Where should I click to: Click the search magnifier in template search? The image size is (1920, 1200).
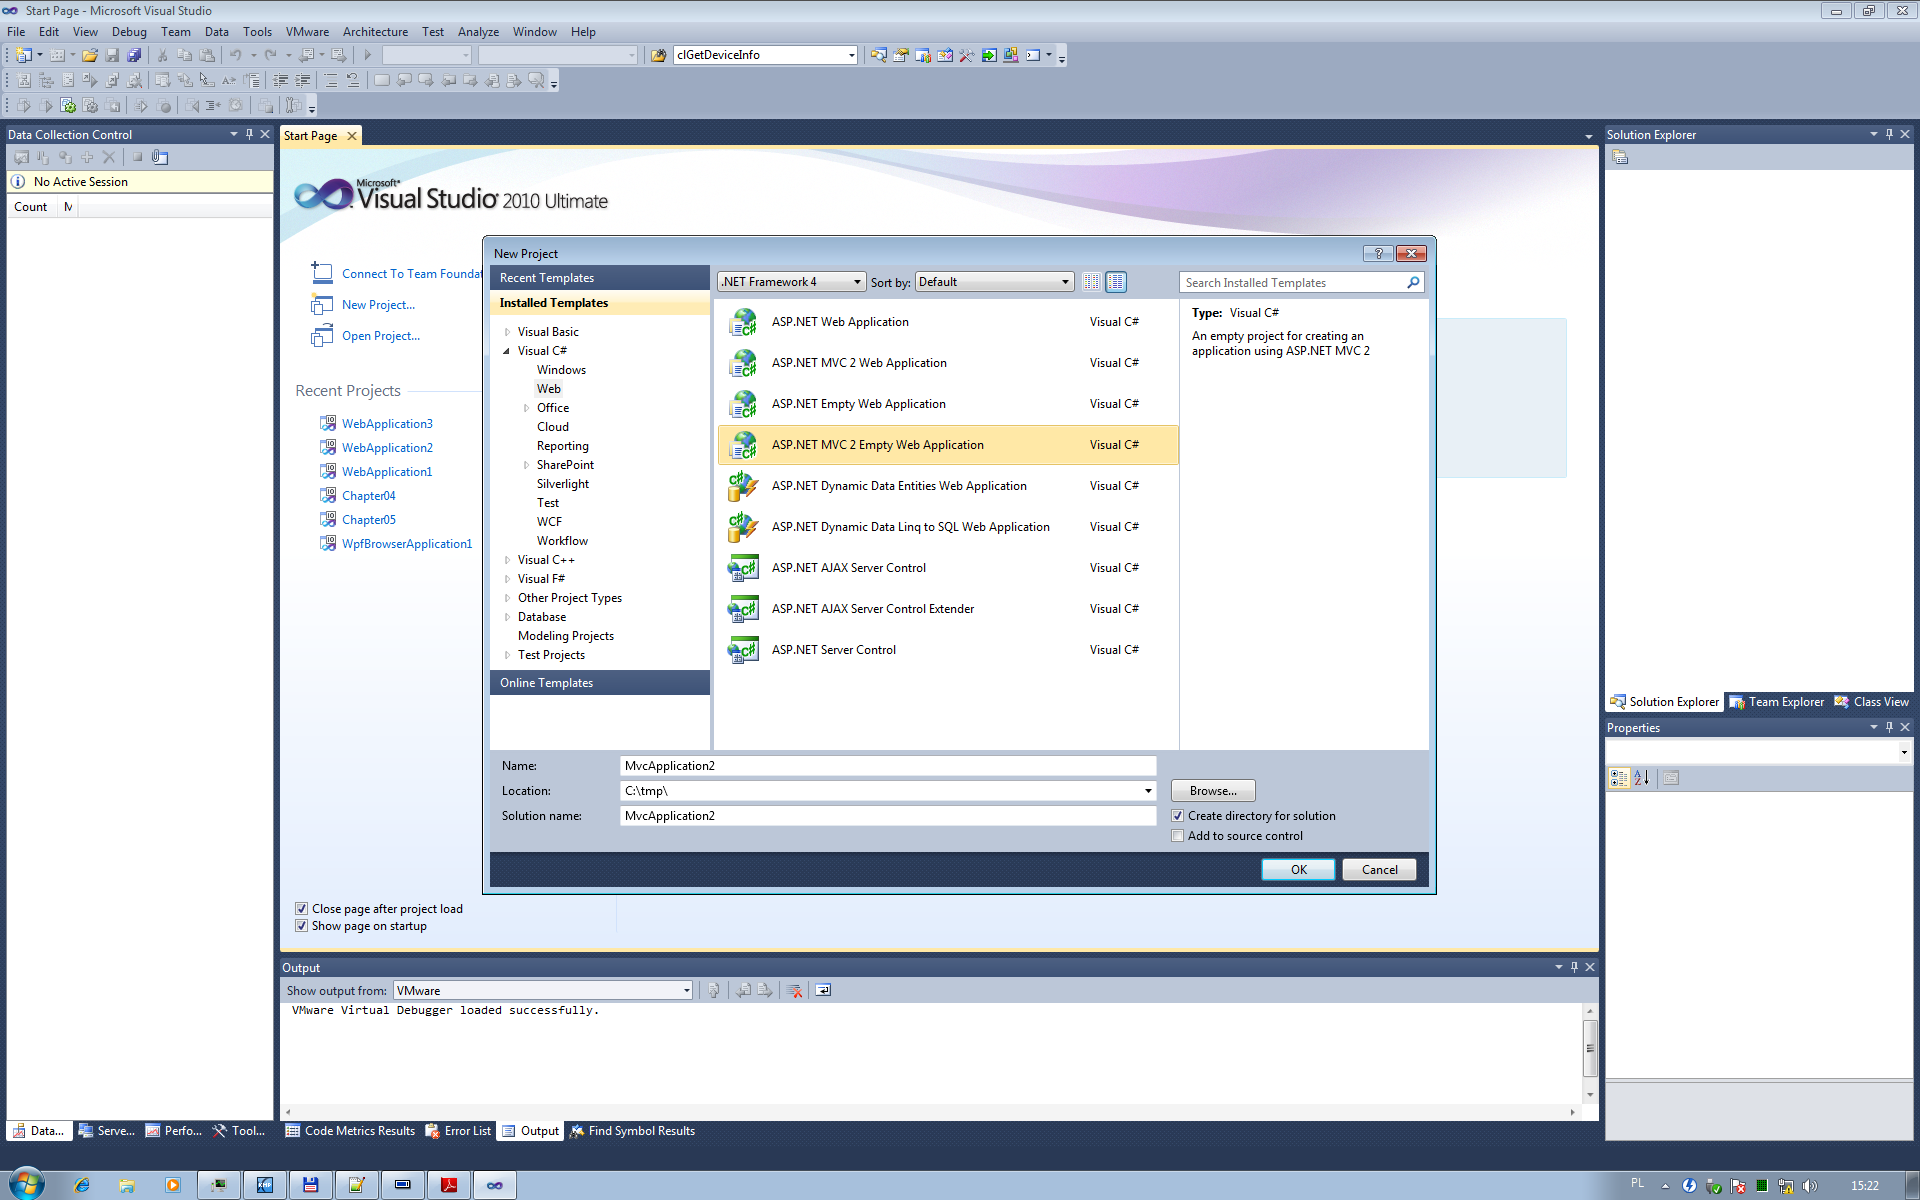pos(1413,283)
